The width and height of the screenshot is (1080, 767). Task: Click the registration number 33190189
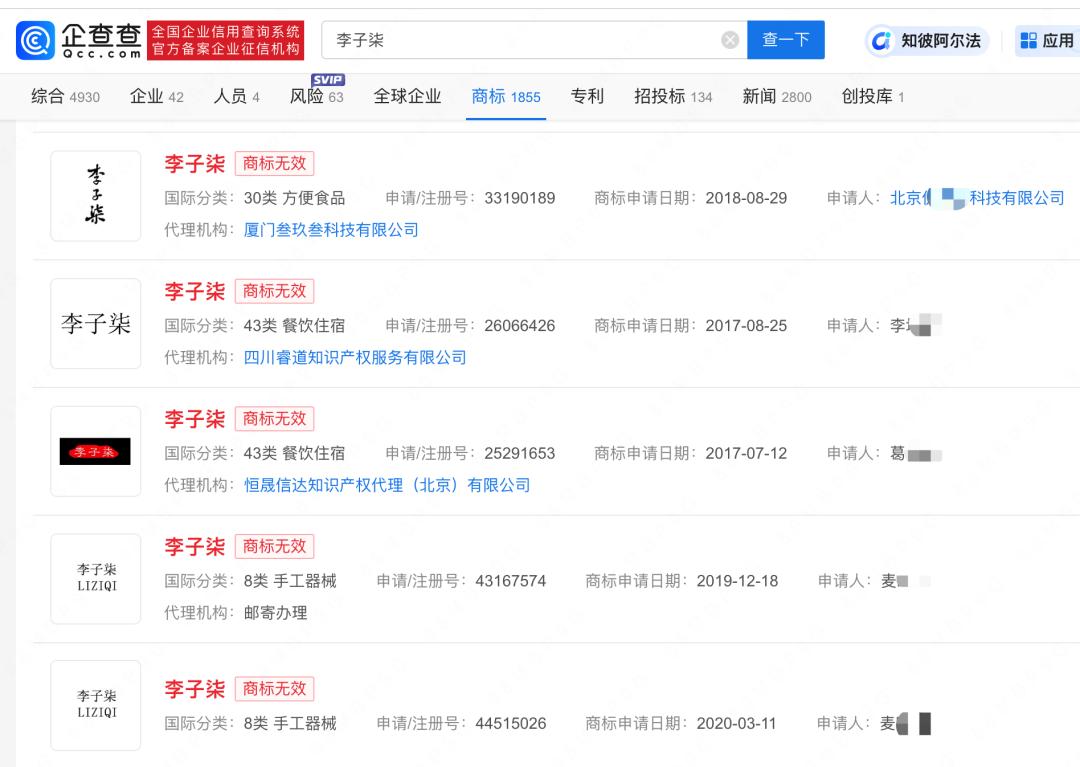tap(519, 198)
